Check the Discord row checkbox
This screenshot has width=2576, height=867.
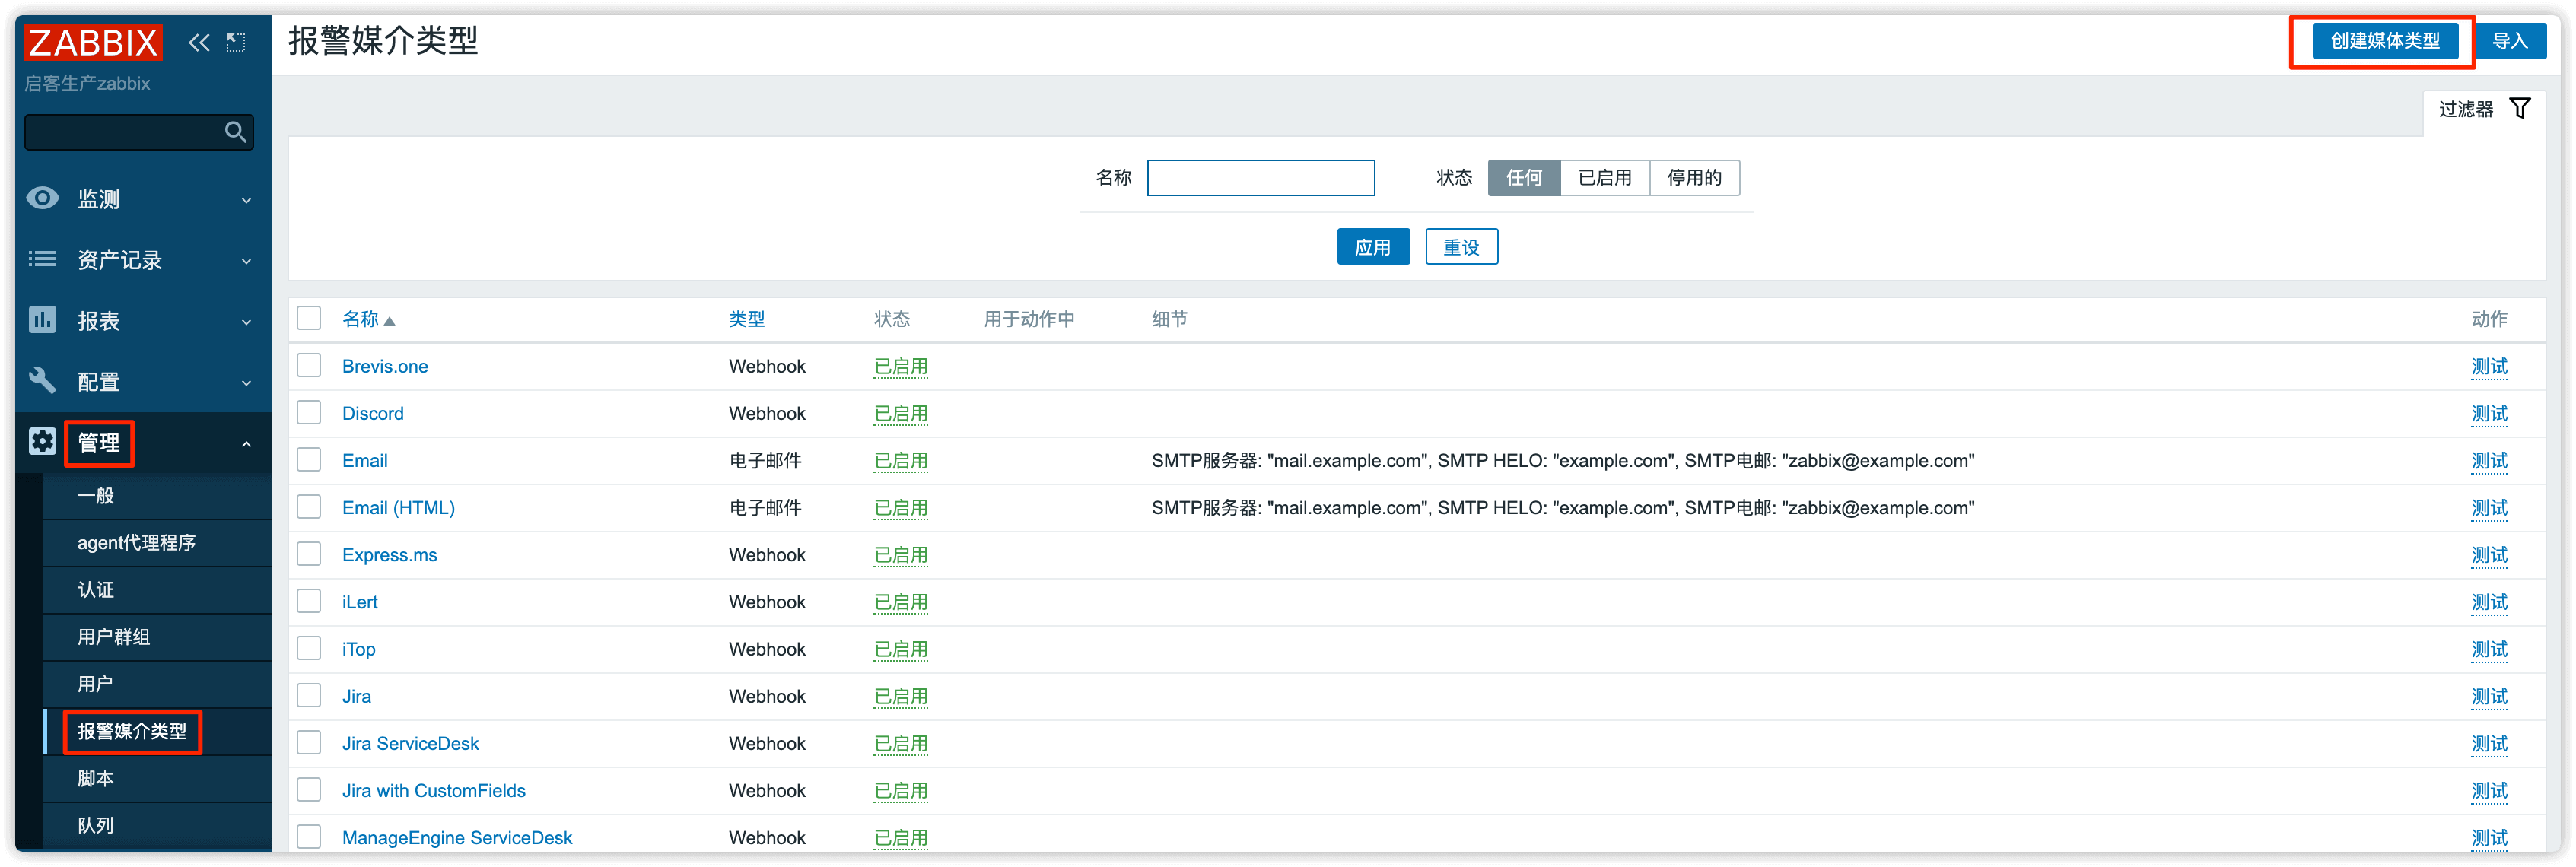pyautogui.click(x=309, y=412)
